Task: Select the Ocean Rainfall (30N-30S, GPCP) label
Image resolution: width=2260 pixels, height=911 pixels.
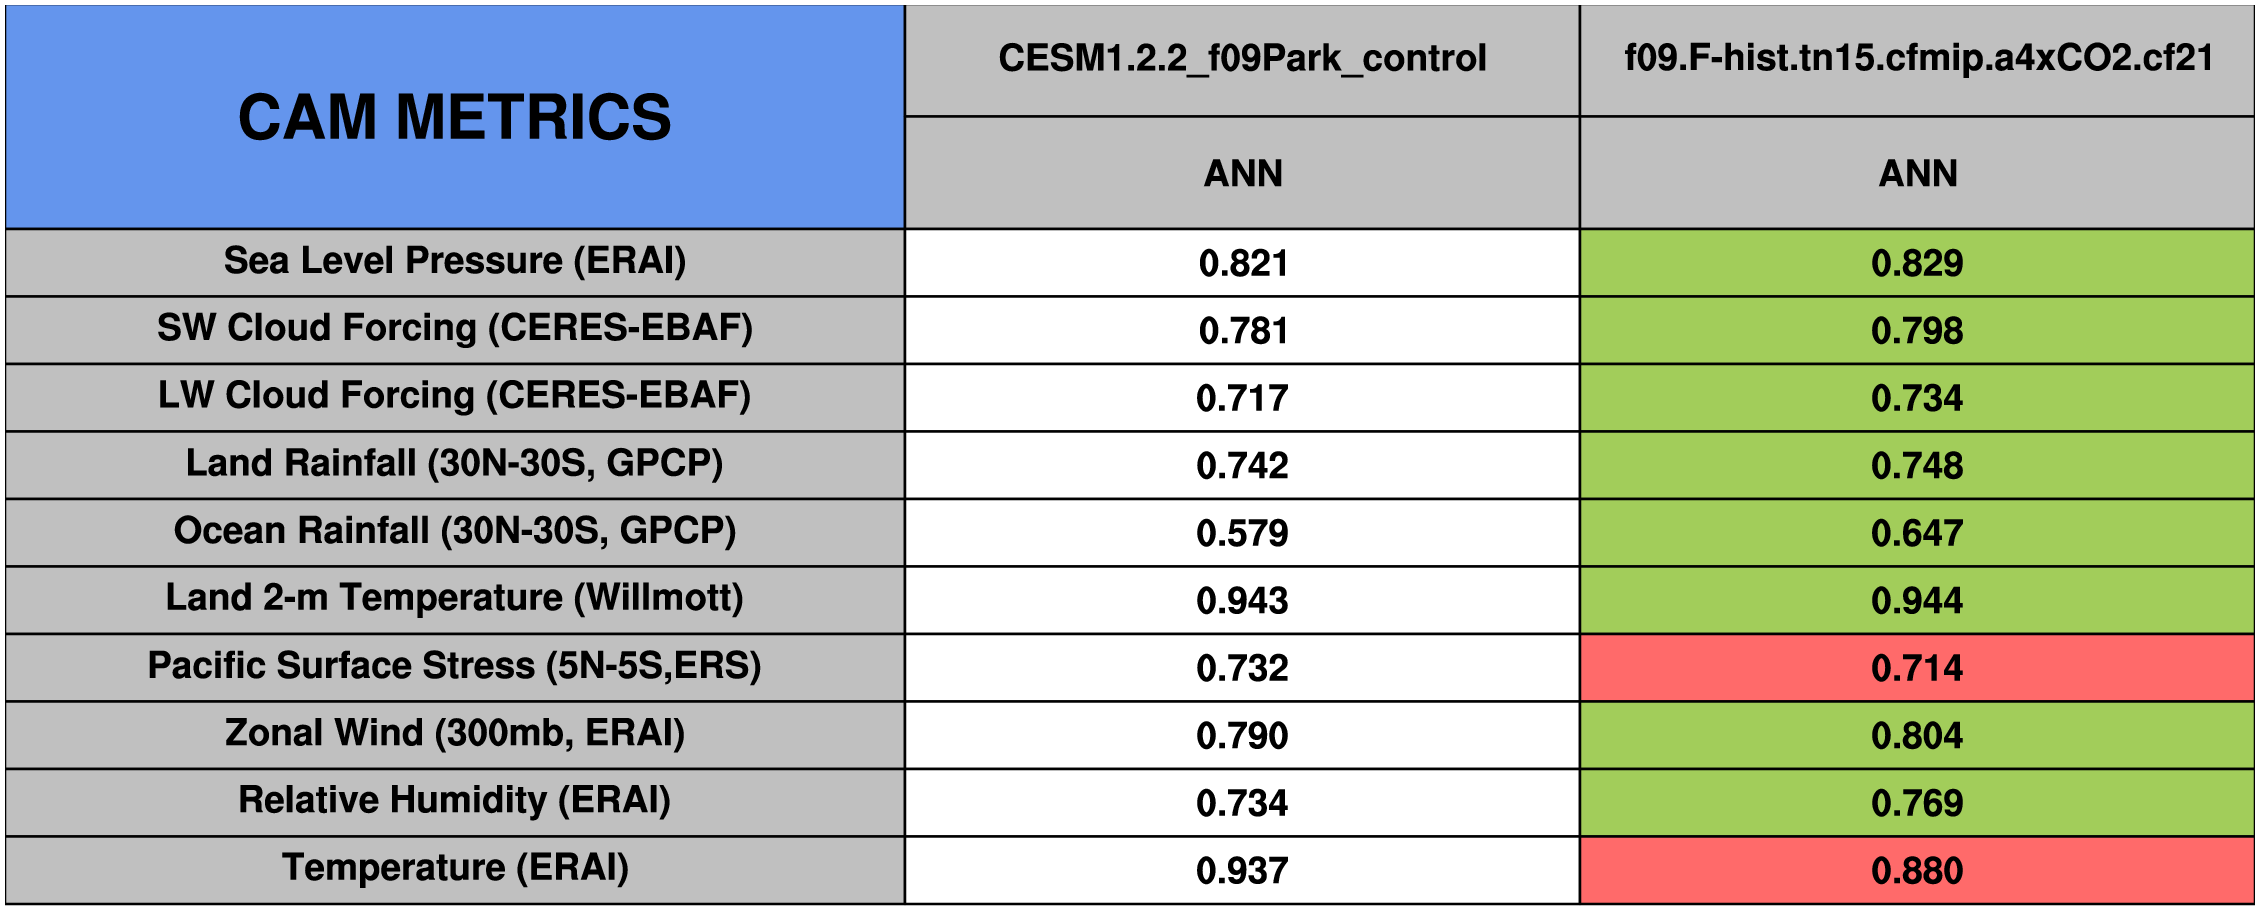Action: pos(455,531)
